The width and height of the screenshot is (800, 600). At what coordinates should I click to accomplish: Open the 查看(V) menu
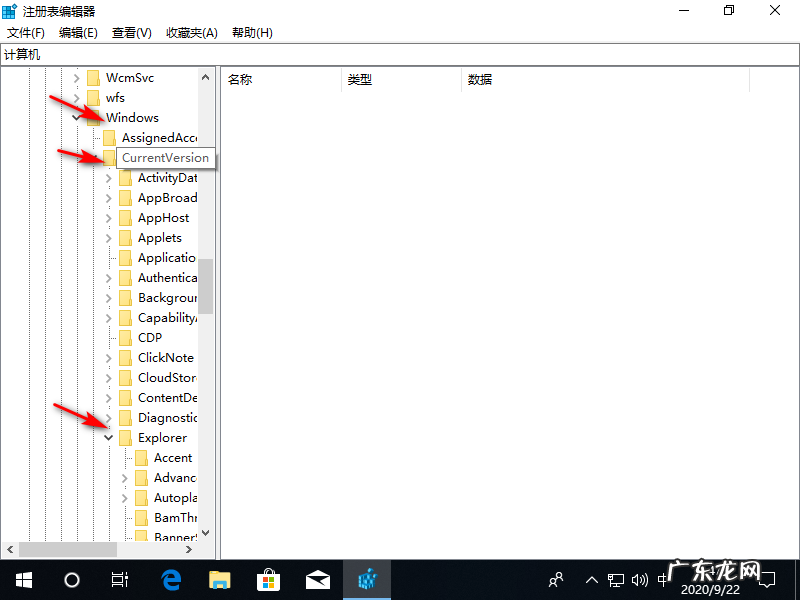pyautogui.click(x=131, y=32)
